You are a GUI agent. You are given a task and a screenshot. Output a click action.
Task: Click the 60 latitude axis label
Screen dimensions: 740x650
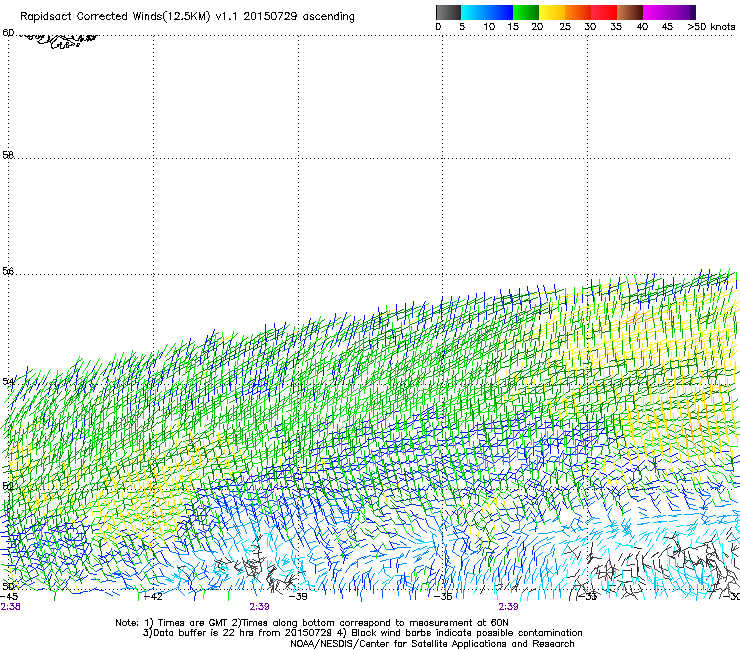click(x=8, y=33)
